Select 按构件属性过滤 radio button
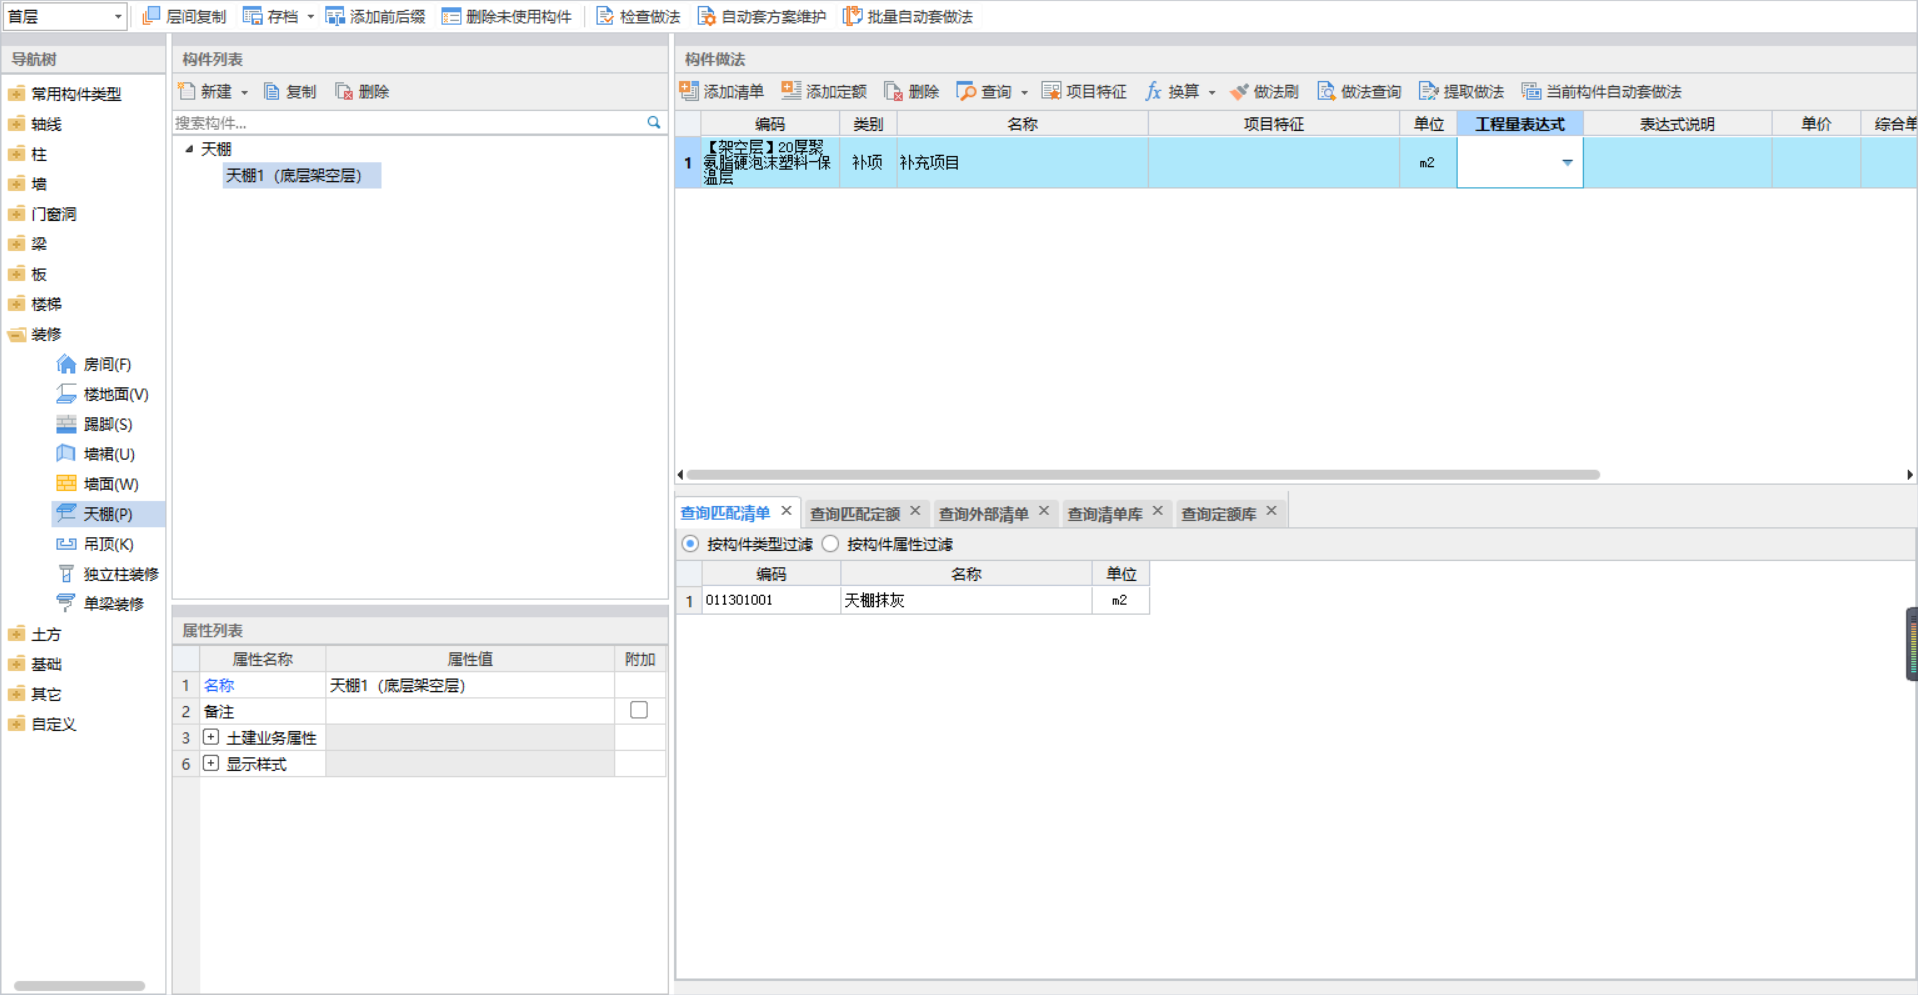Viewport: 1918px width, 995px height. [830, 544]
